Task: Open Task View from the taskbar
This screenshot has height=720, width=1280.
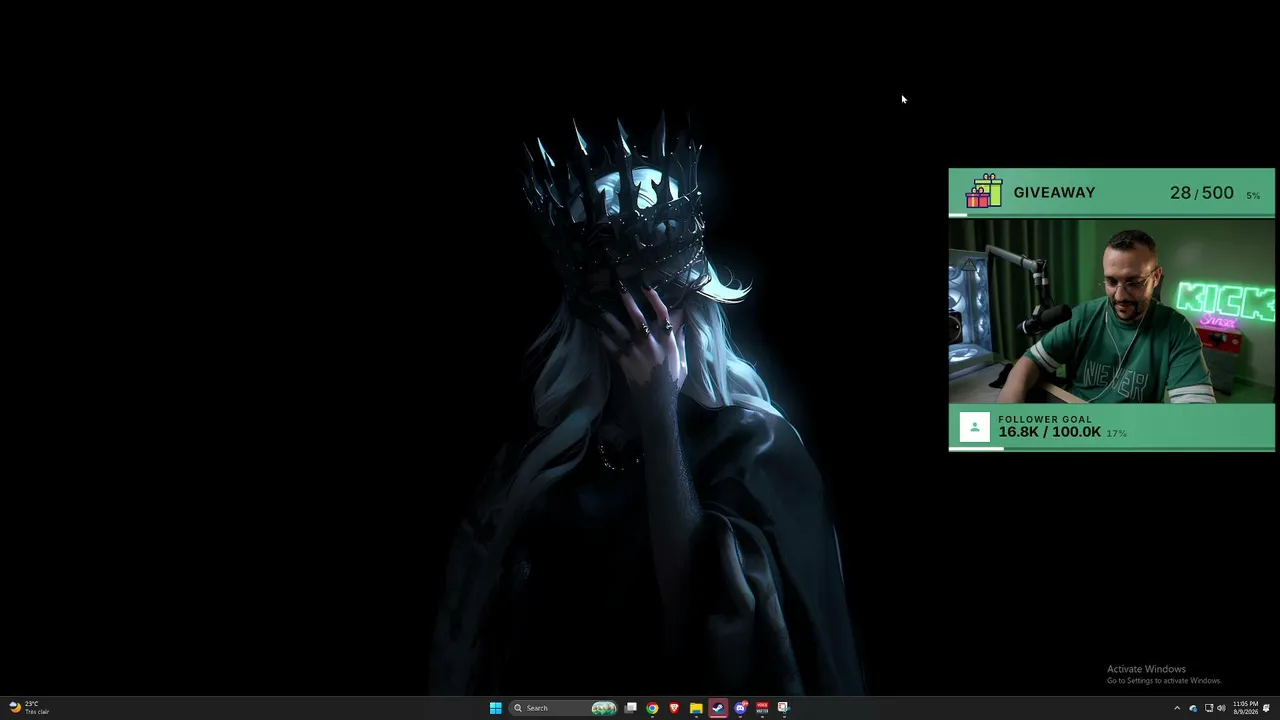Action: pyautogui.click(x=631, y=708)
